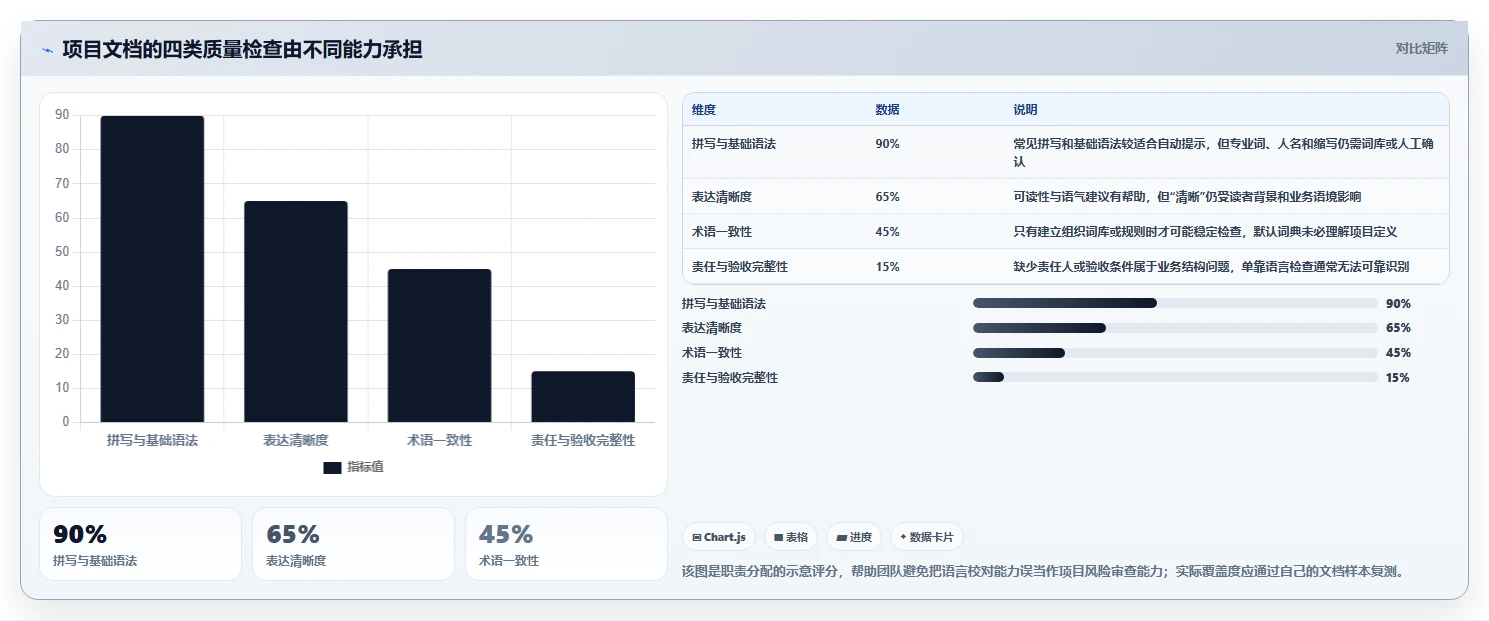Image resolution: width=1489 pixels, height=621 pixels.
Task: Select table cell 拼写与基础语法
Action: coord(734,144)
